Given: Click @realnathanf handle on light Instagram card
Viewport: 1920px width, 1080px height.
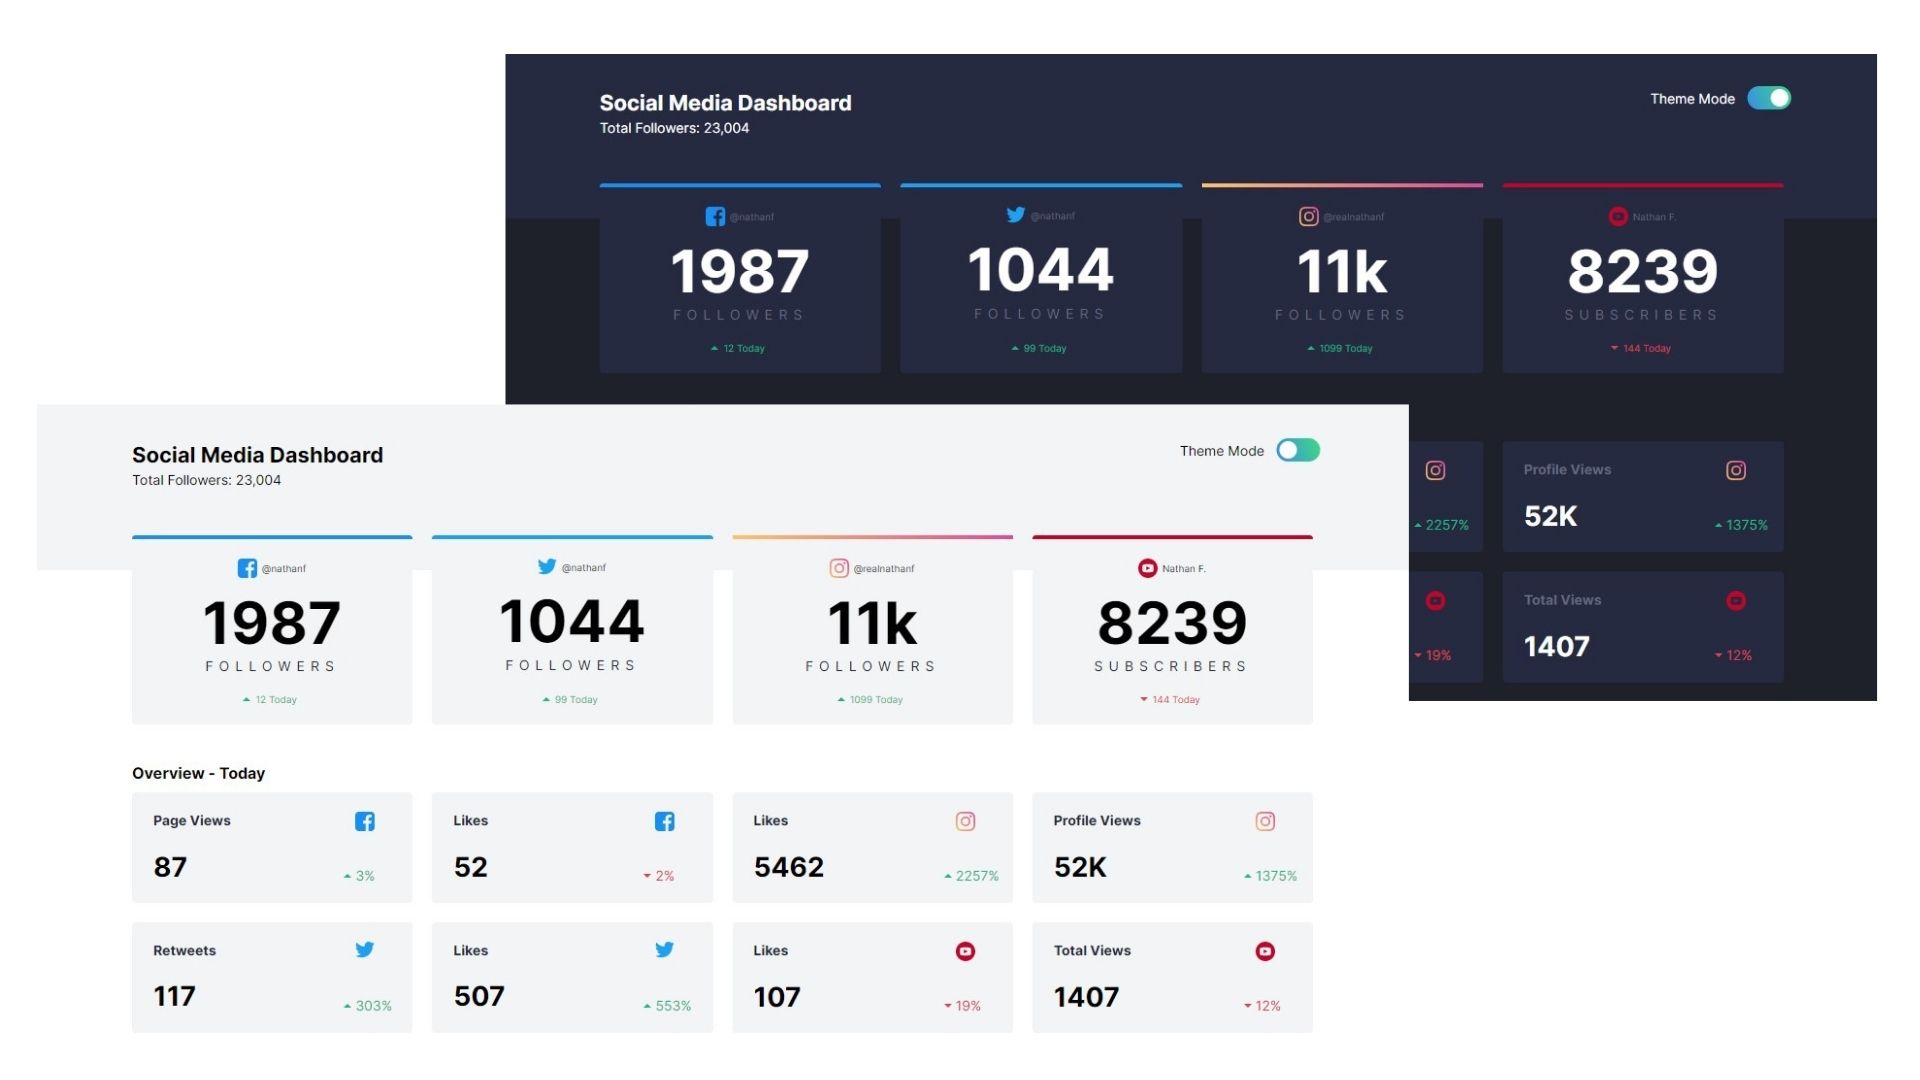Looking at the screenshot, I should [x=883, y=569].
